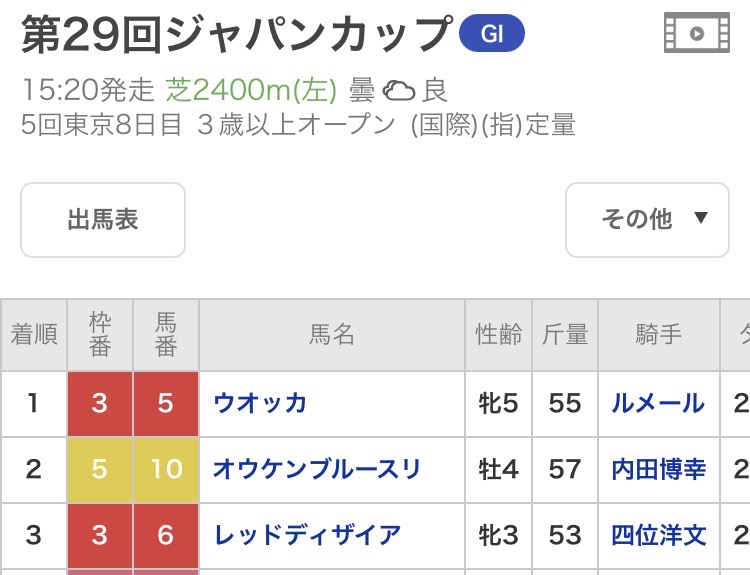Viewport: 750px width, 575px height.
Task: View jockey ルメール profile
Action: click(658, 403)
